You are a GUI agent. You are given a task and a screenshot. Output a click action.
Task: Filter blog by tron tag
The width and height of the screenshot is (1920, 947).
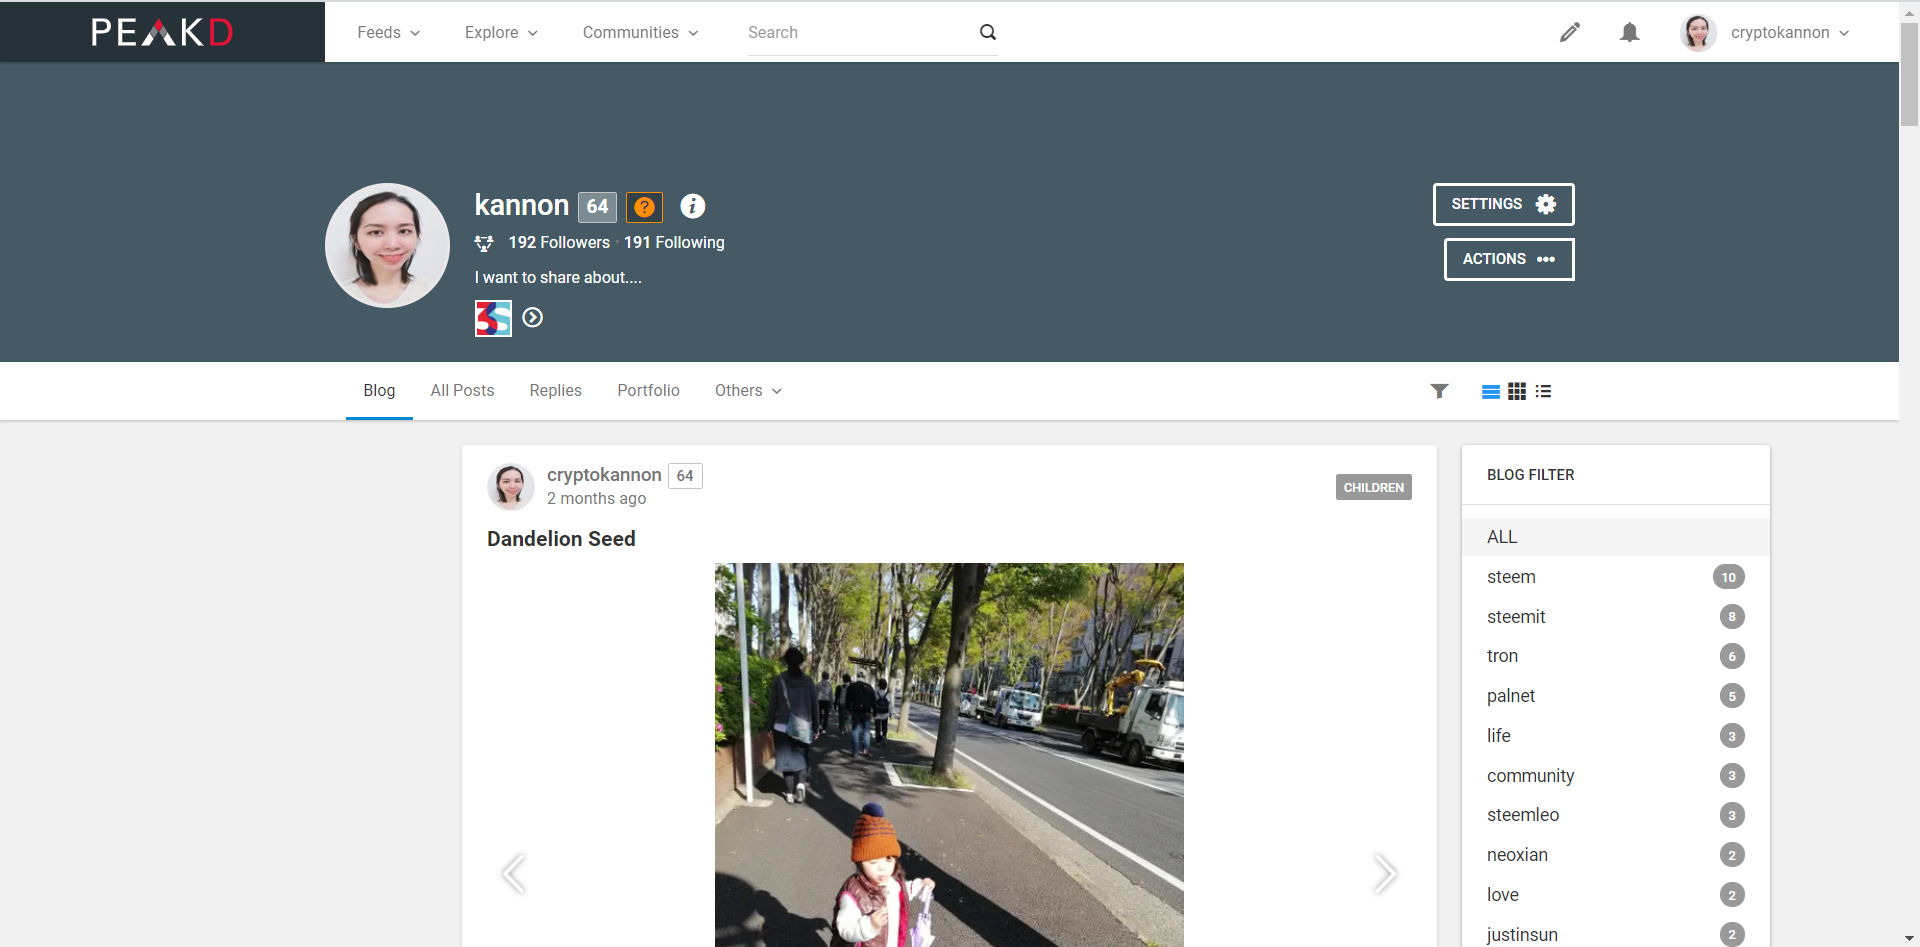point(1616,656)
